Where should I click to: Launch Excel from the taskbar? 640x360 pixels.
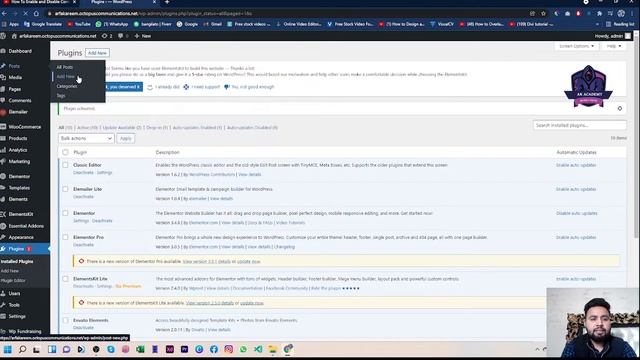point(140,349)
